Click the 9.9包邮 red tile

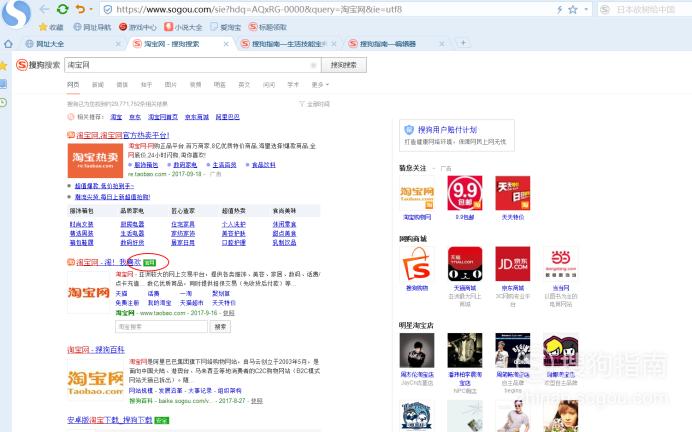tap(465, 193)
